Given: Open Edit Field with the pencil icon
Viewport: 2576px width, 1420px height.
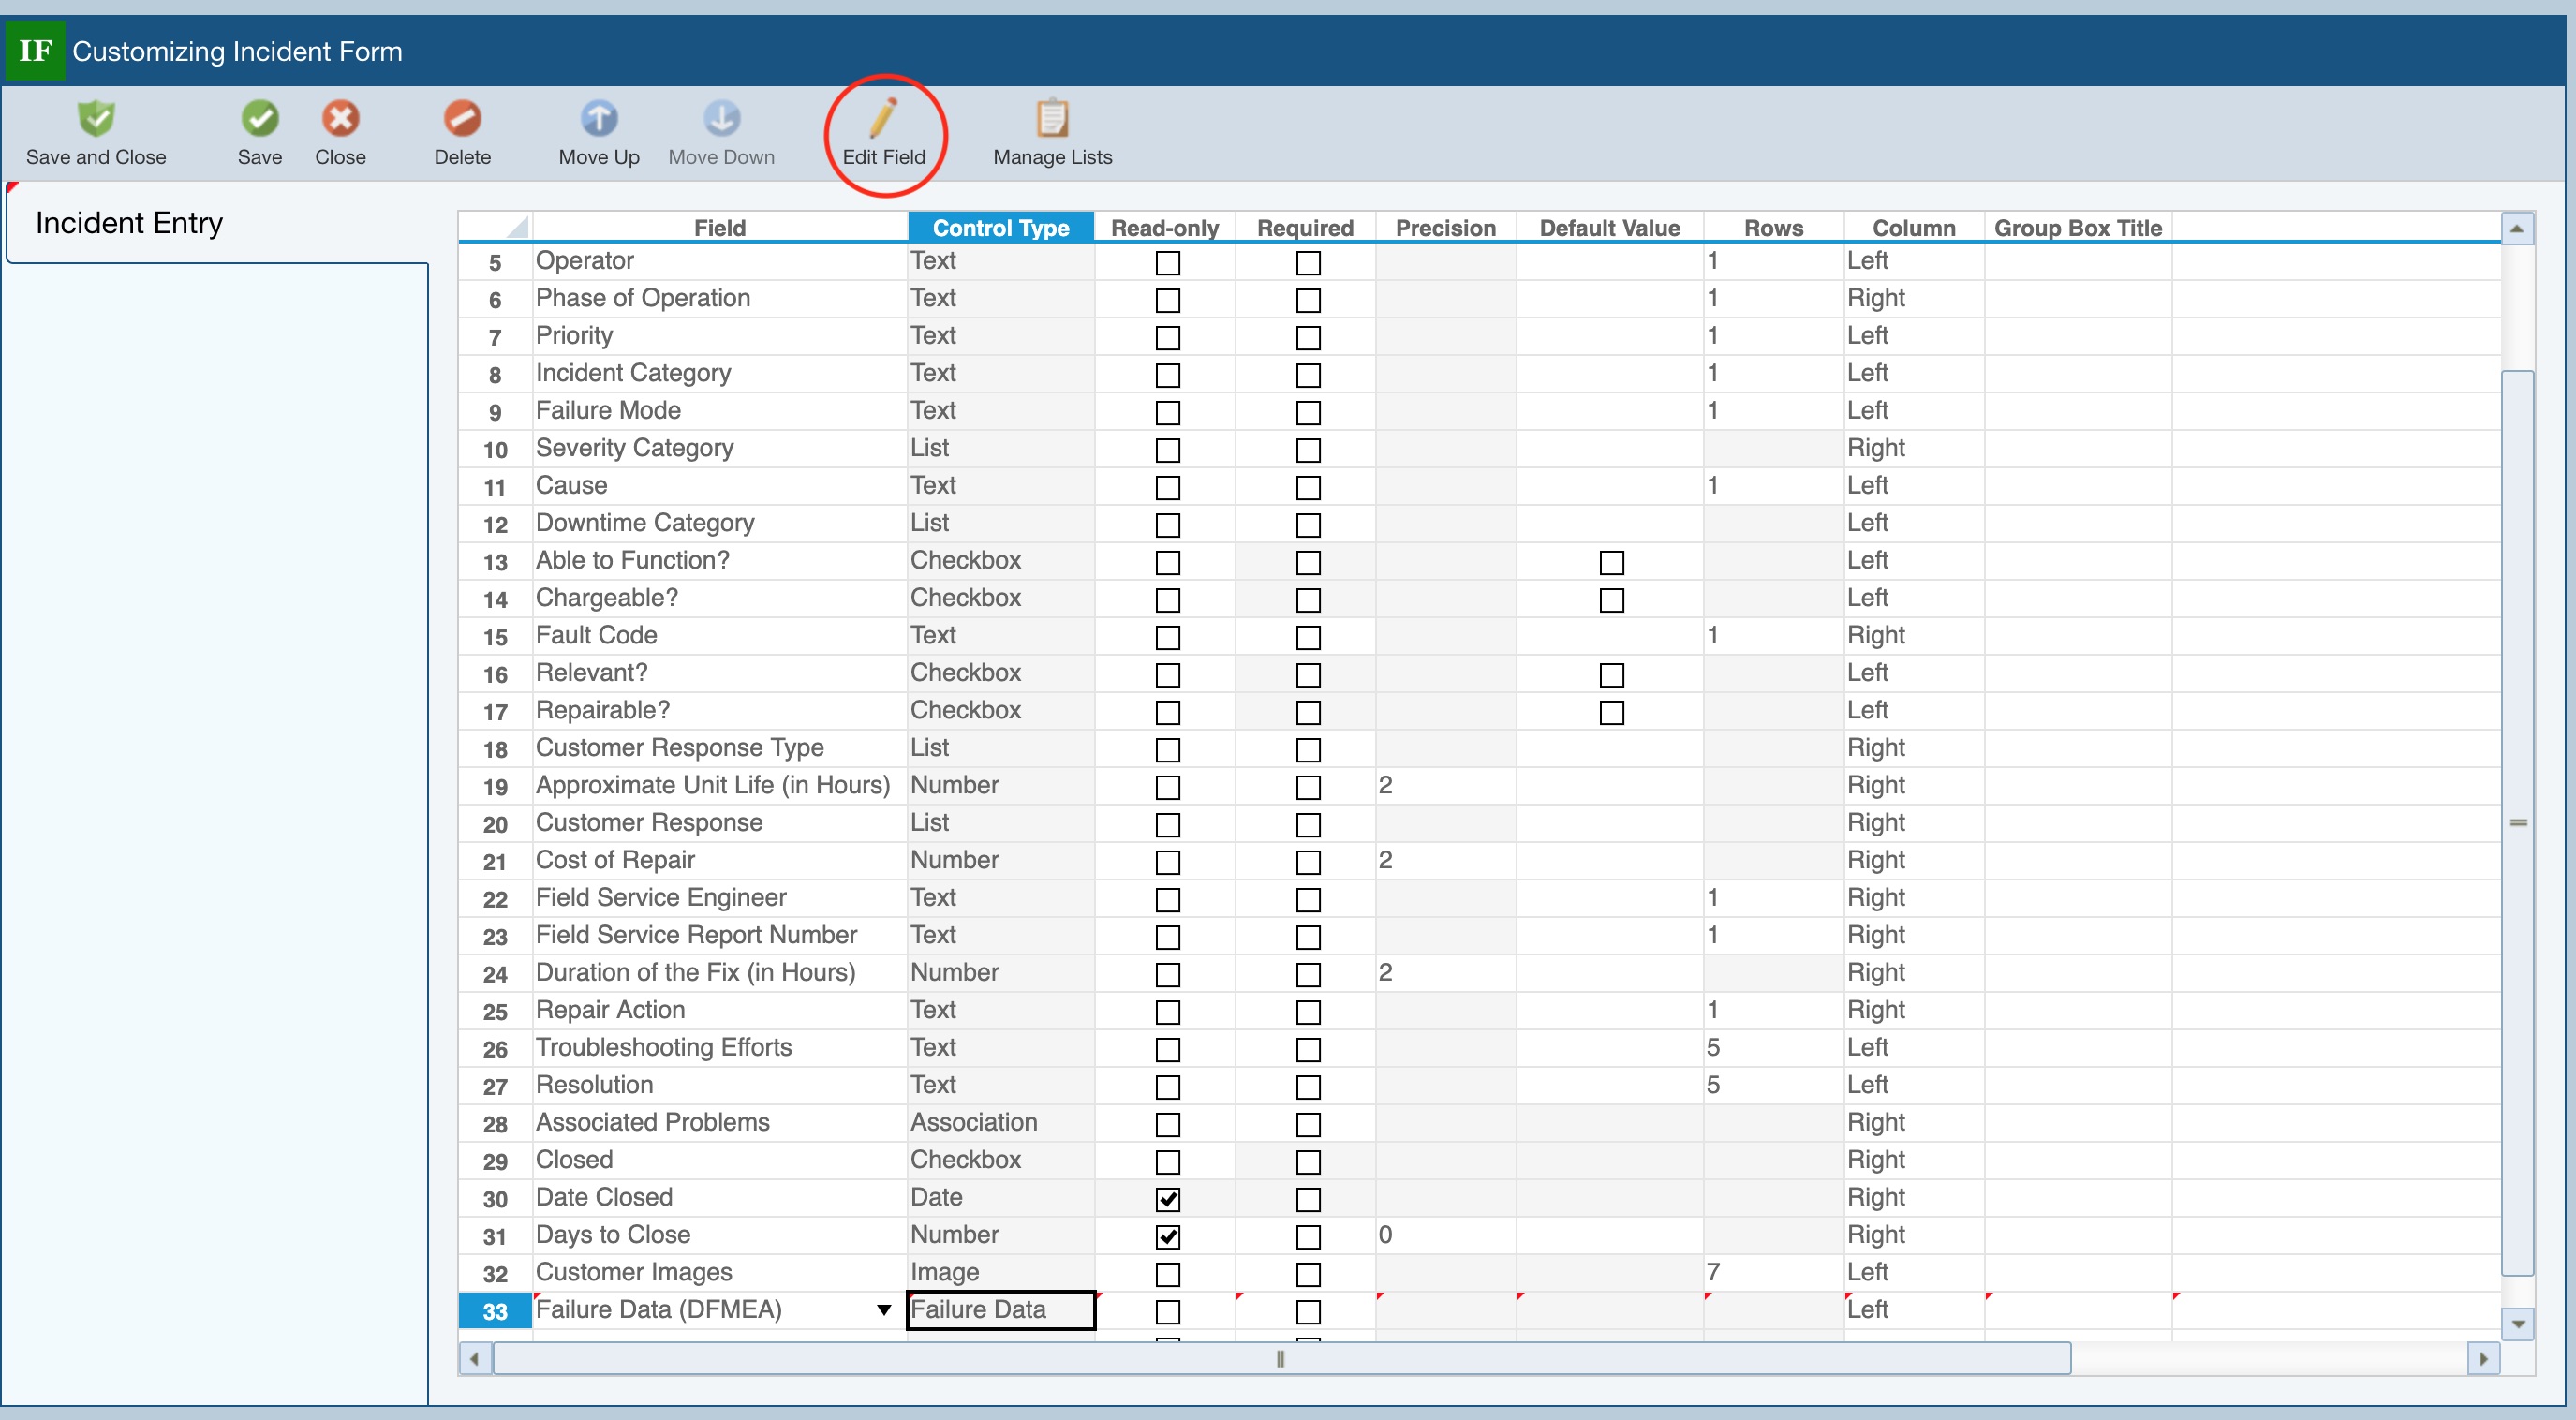Looking at the screenshot, I should [x=882, y=119].
